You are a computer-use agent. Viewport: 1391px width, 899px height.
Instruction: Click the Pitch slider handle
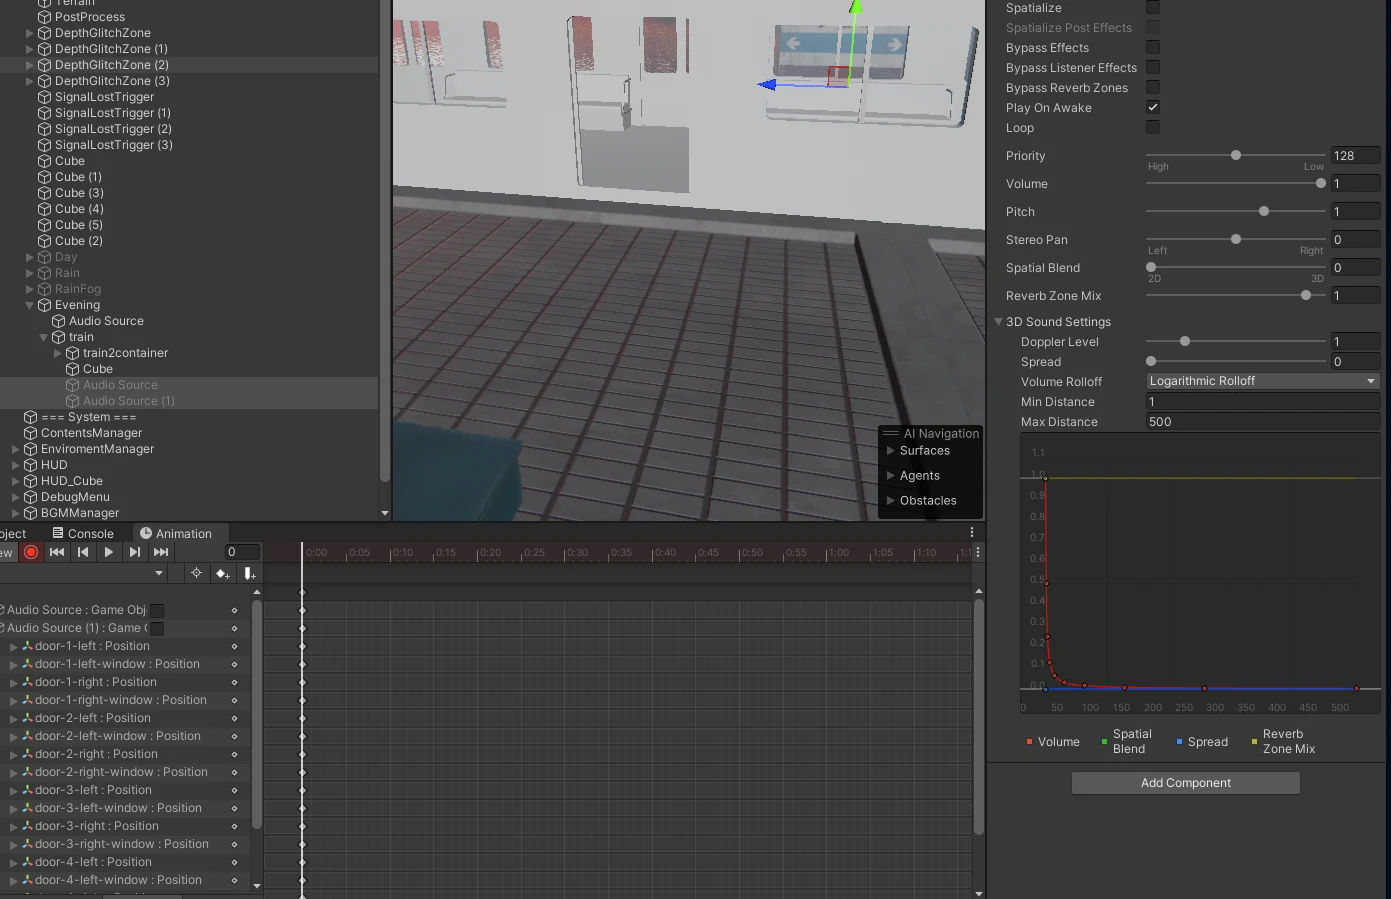(x=1264, y=211)
